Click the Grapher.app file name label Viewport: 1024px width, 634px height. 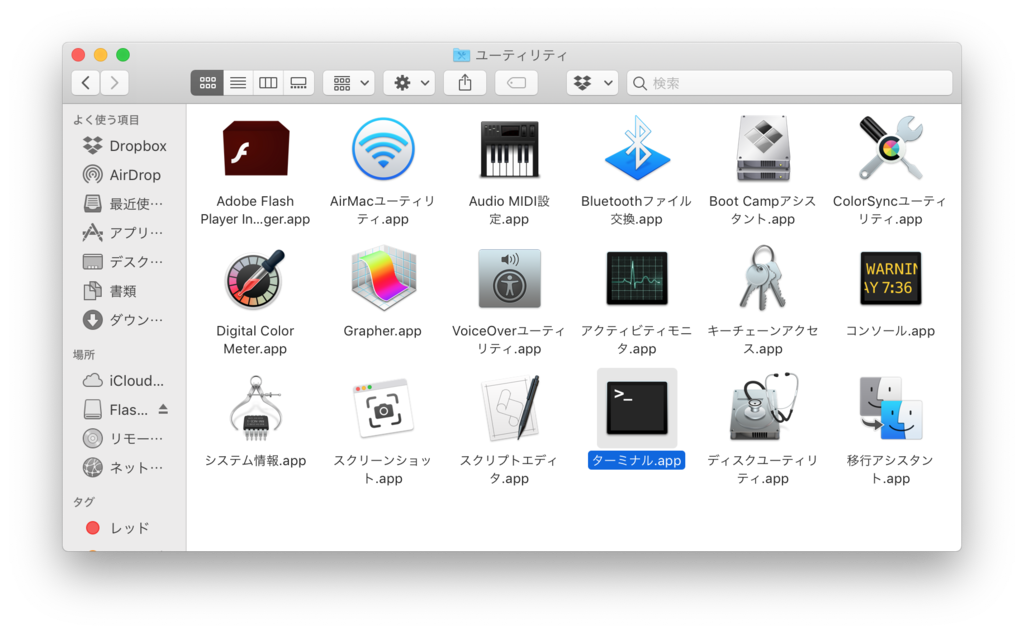click(383, 331)
